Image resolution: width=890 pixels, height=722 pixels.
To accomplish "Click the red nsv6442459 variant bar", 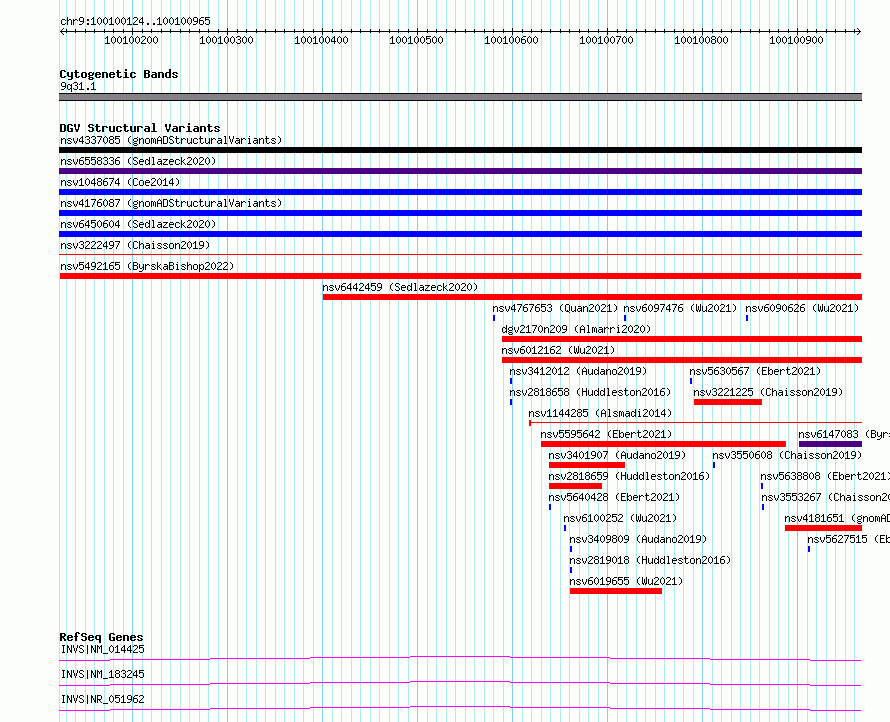I will coord(592,297).
